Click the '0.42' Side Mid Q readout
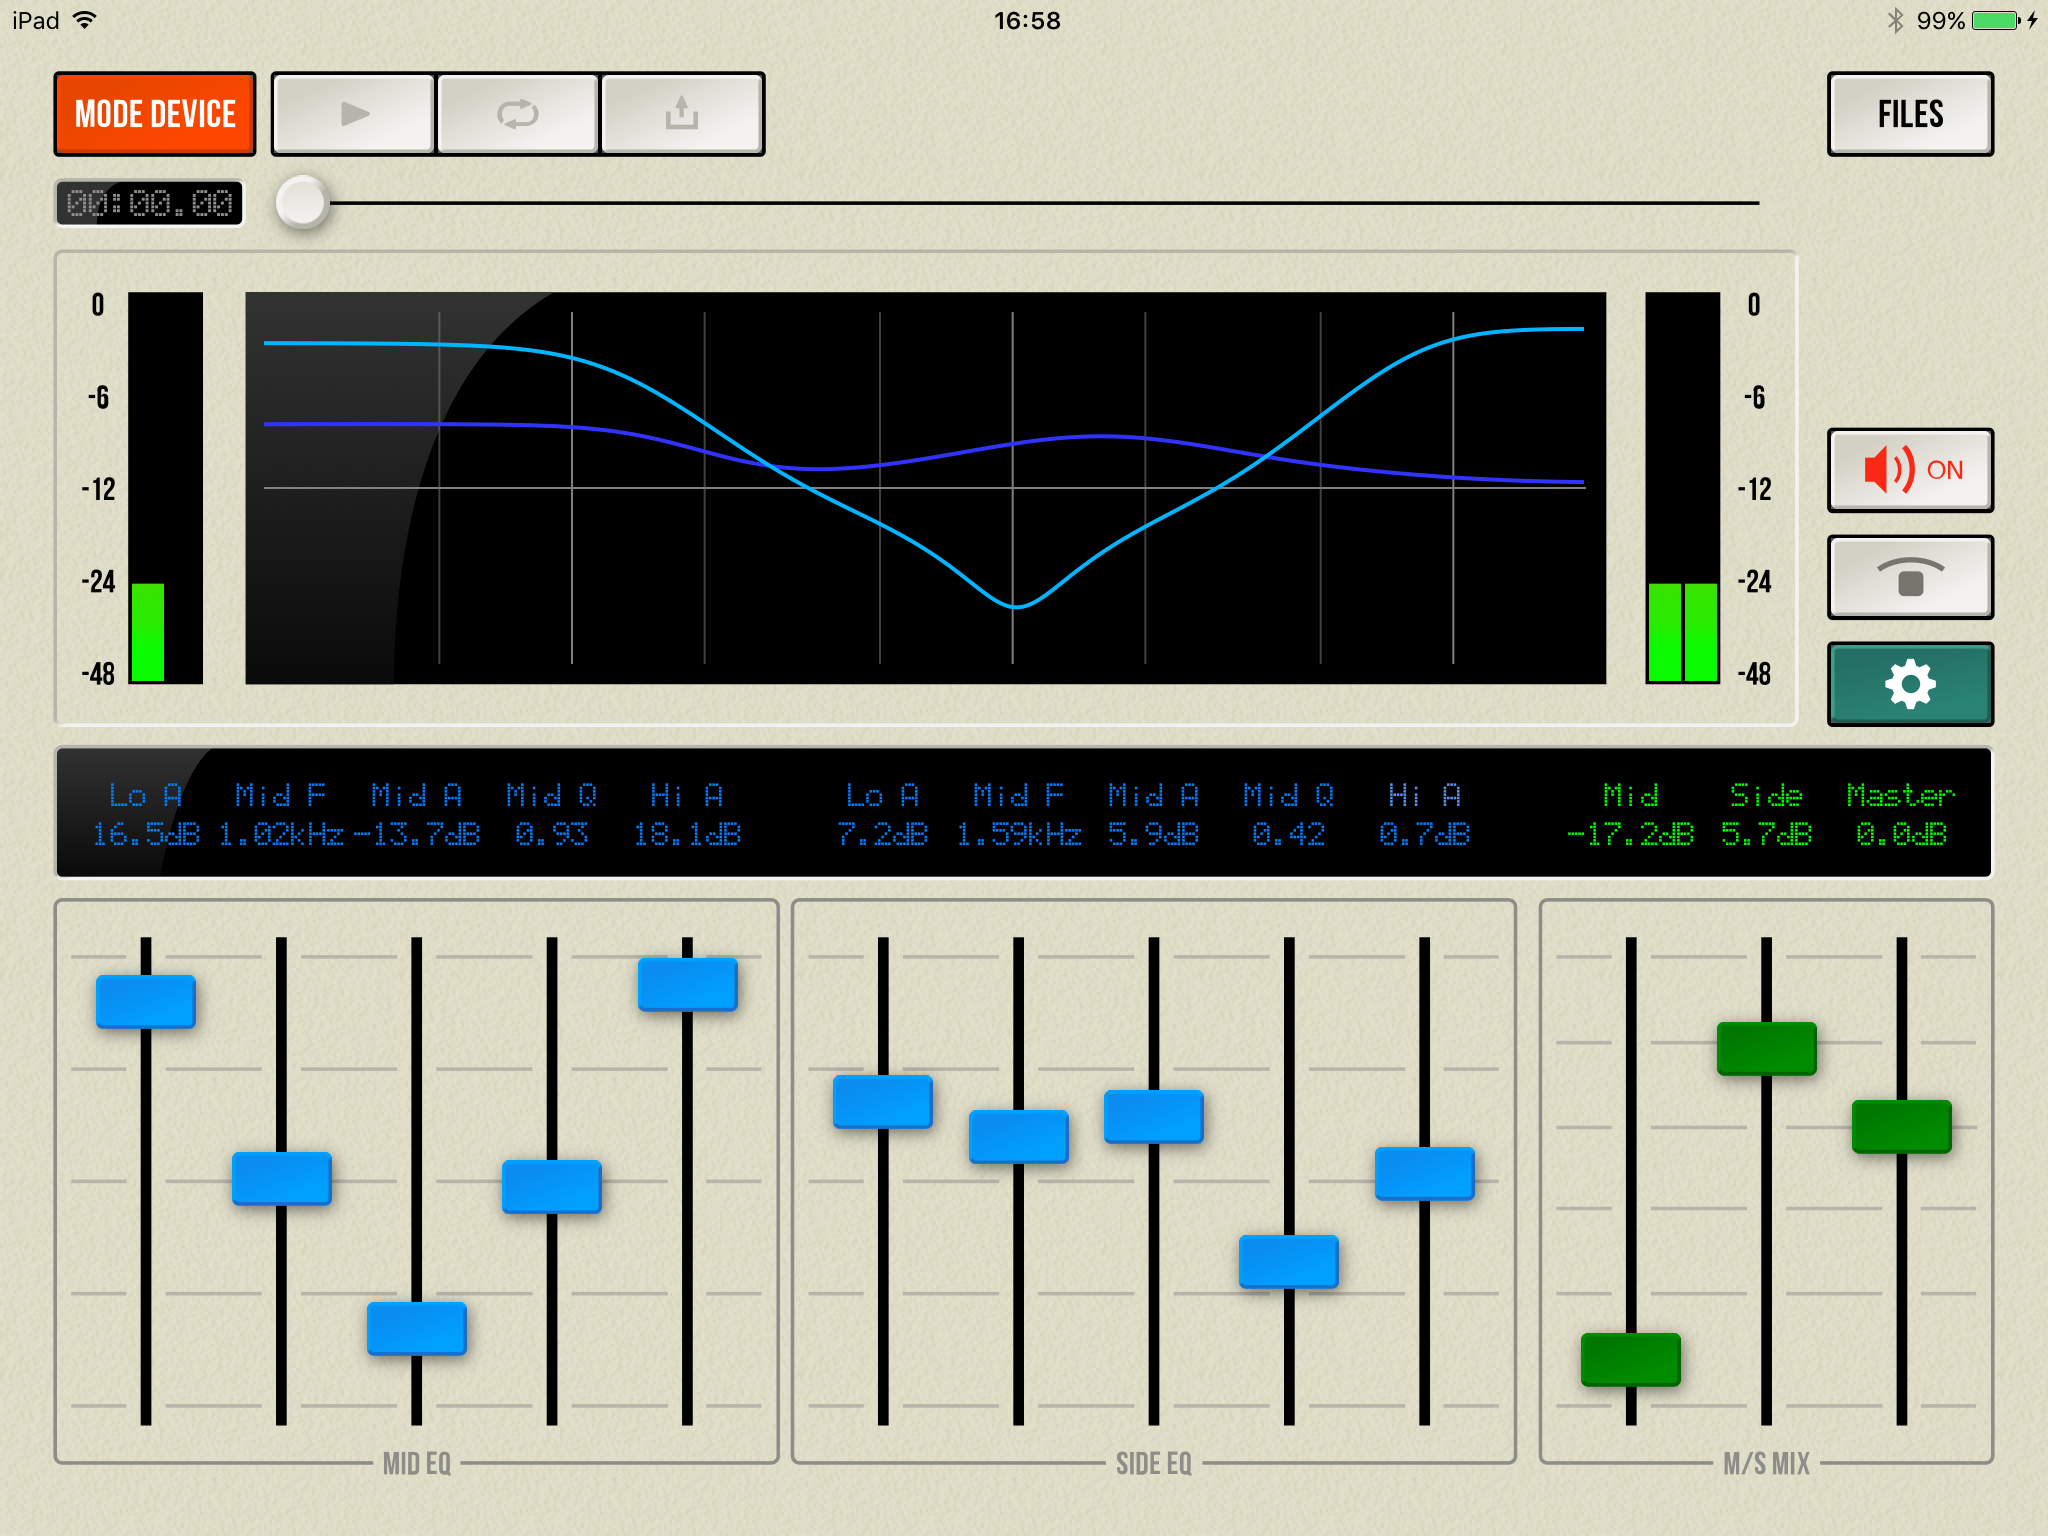Screen dimensions: 2048x1536 click(x=1289, y=834)
